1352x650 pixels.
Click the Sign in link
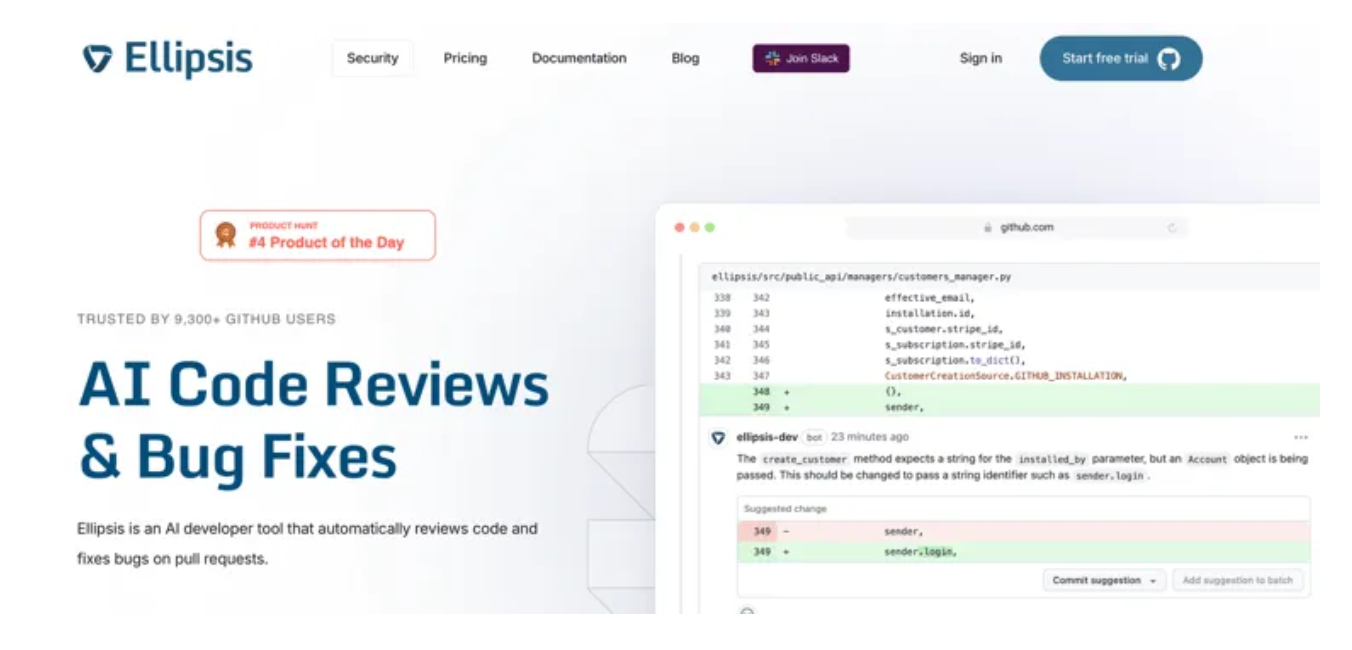(980, 58)
